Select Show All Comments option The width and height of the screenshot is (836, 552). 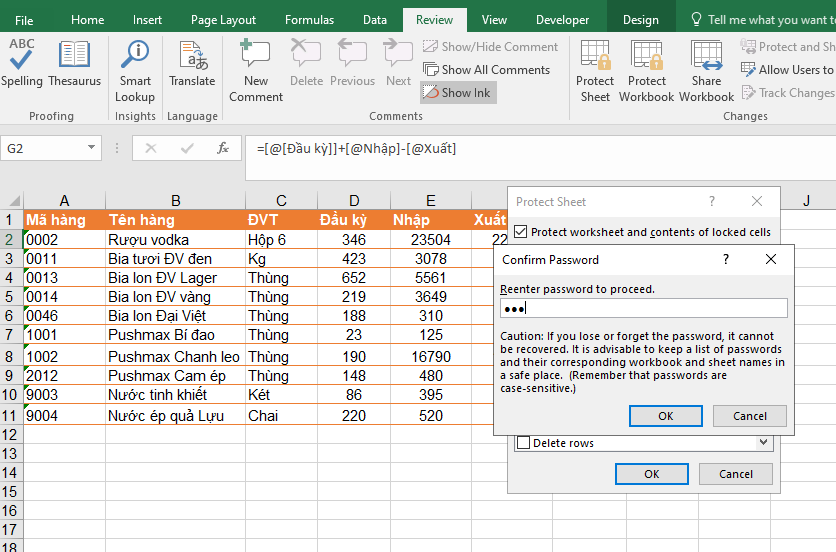(486, 70)
